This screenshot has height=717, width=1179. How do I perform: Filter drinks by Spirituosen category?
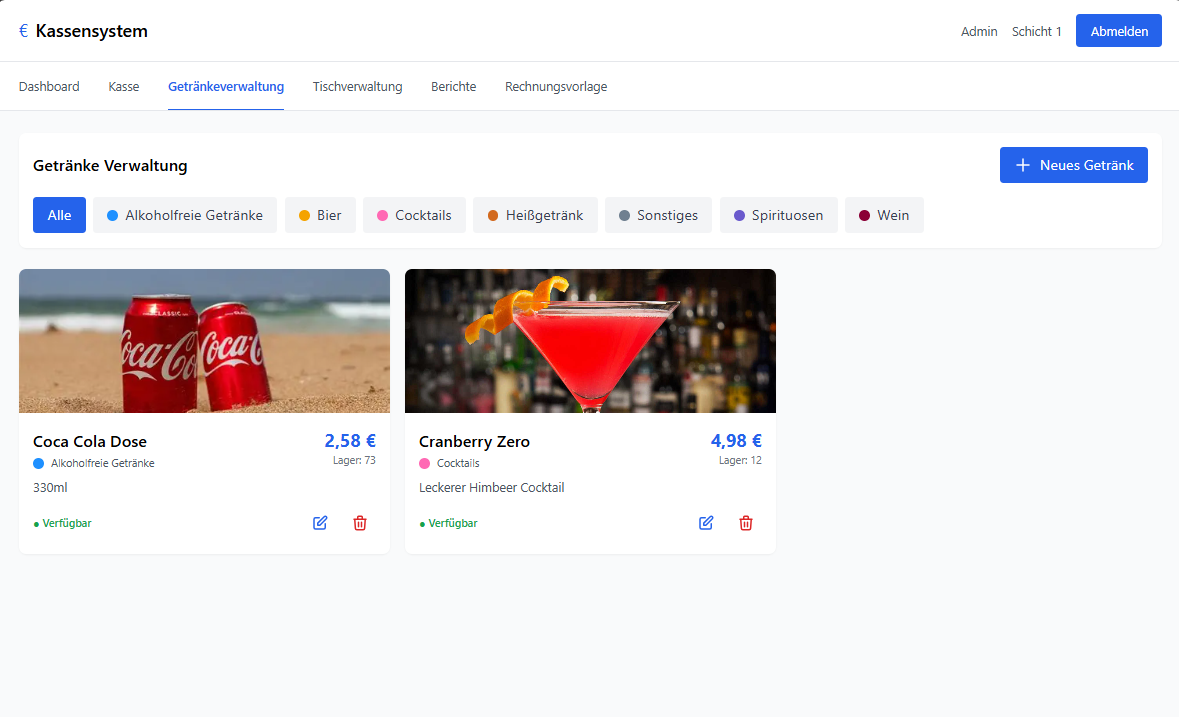(778, 215)
